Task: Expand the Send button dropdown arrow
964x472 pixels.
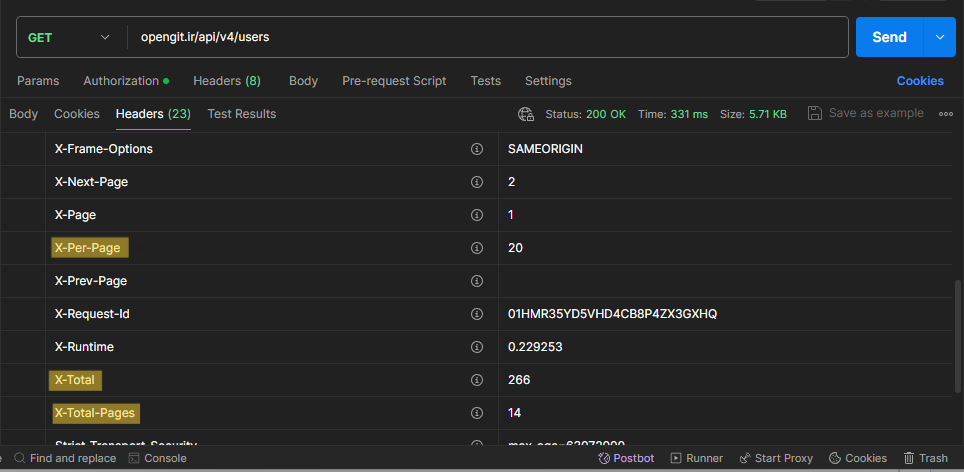Action: [x=939, y=38]
